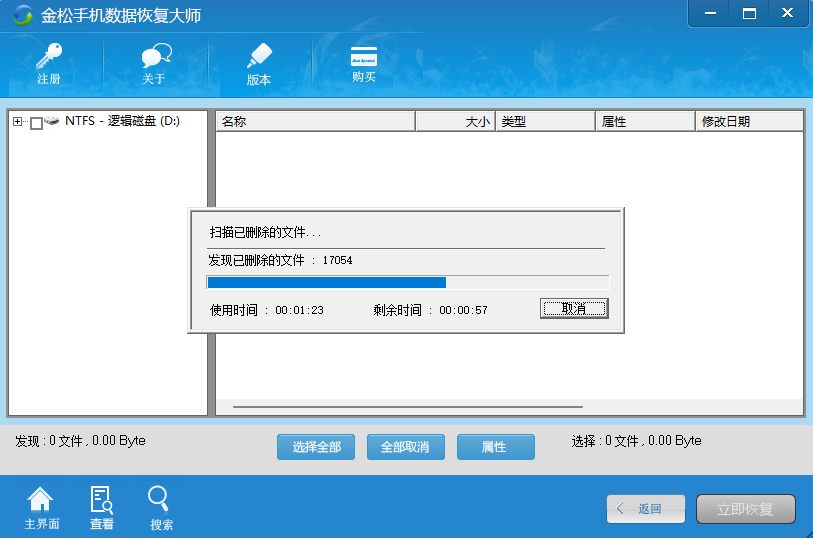Close the application window
This screenshot has height=538, width=813.
point(788,13)
